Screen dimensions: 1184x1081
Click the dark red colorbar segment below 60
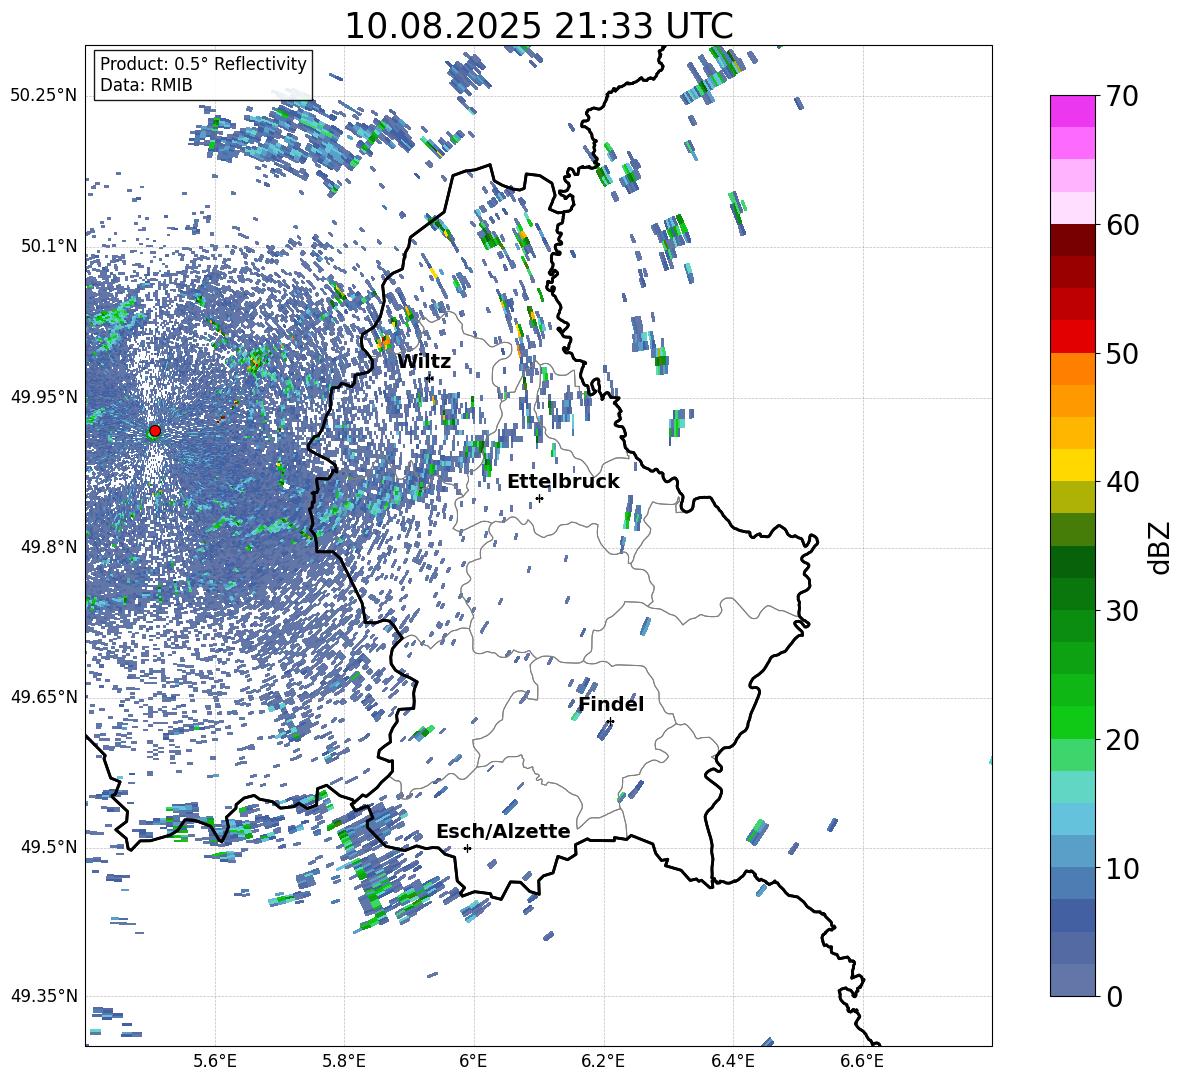click(1072, 240)
